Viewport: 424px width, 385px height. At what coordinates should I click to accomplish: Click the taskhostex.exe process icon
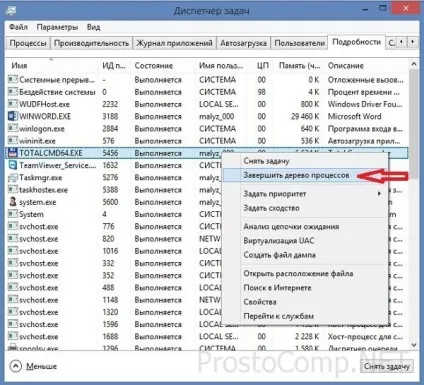point(13,190)
